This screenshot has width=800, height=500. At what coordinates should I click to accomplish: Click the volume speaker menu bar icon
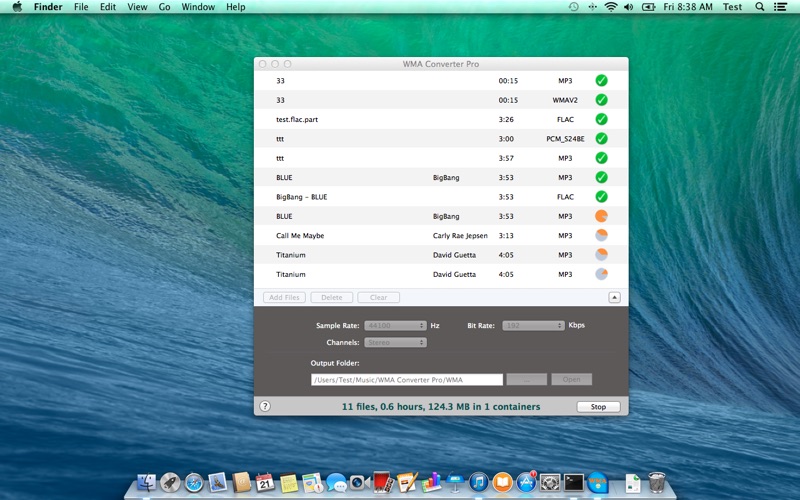coord(629,7)
